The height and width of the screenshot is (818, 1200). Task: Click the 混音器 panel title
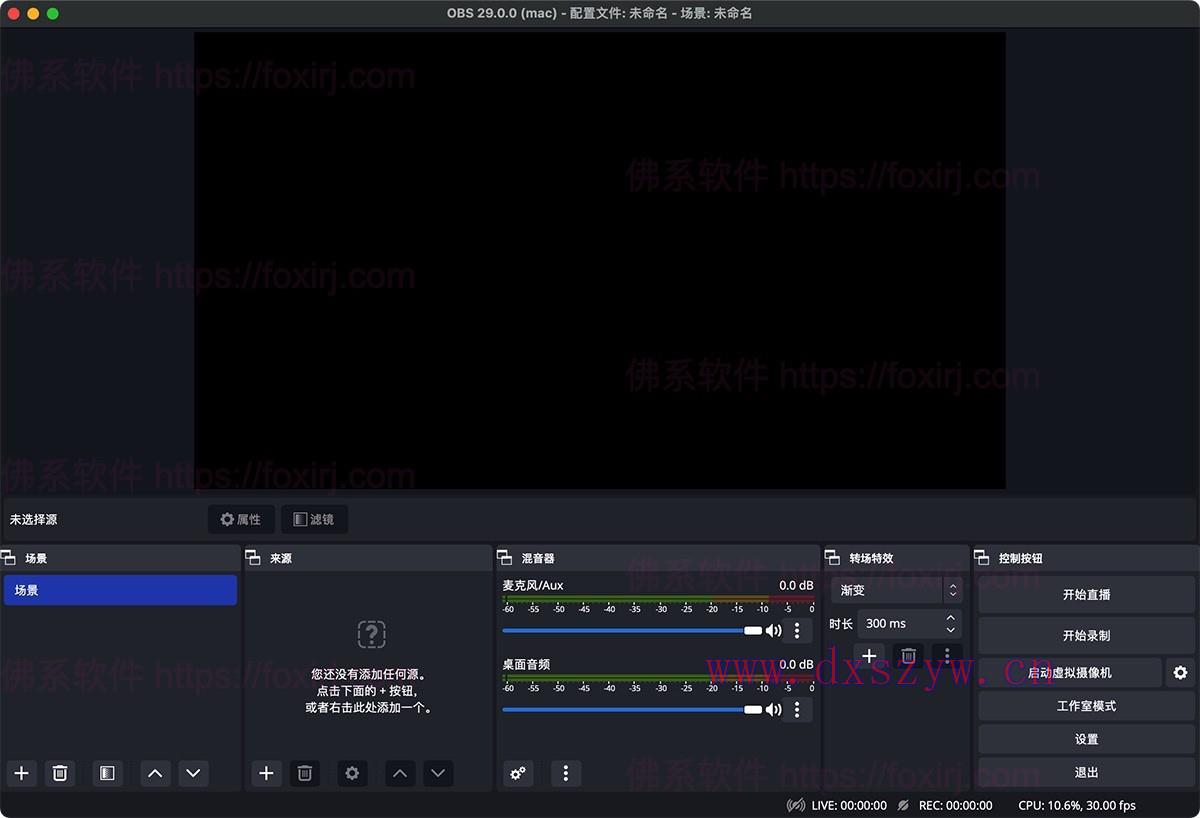tap(538, 558)
